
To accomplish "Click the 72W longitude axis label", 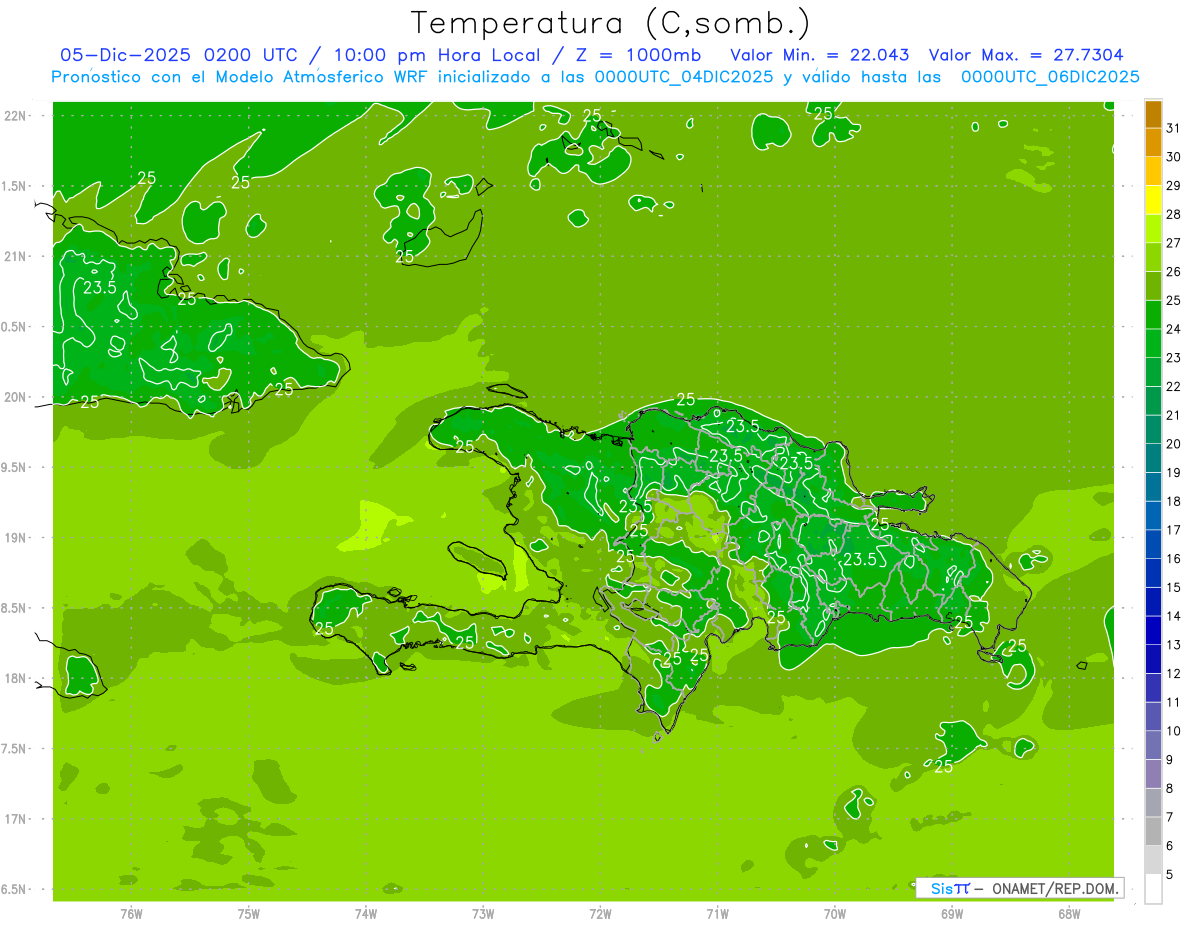I will click(600, 913).
